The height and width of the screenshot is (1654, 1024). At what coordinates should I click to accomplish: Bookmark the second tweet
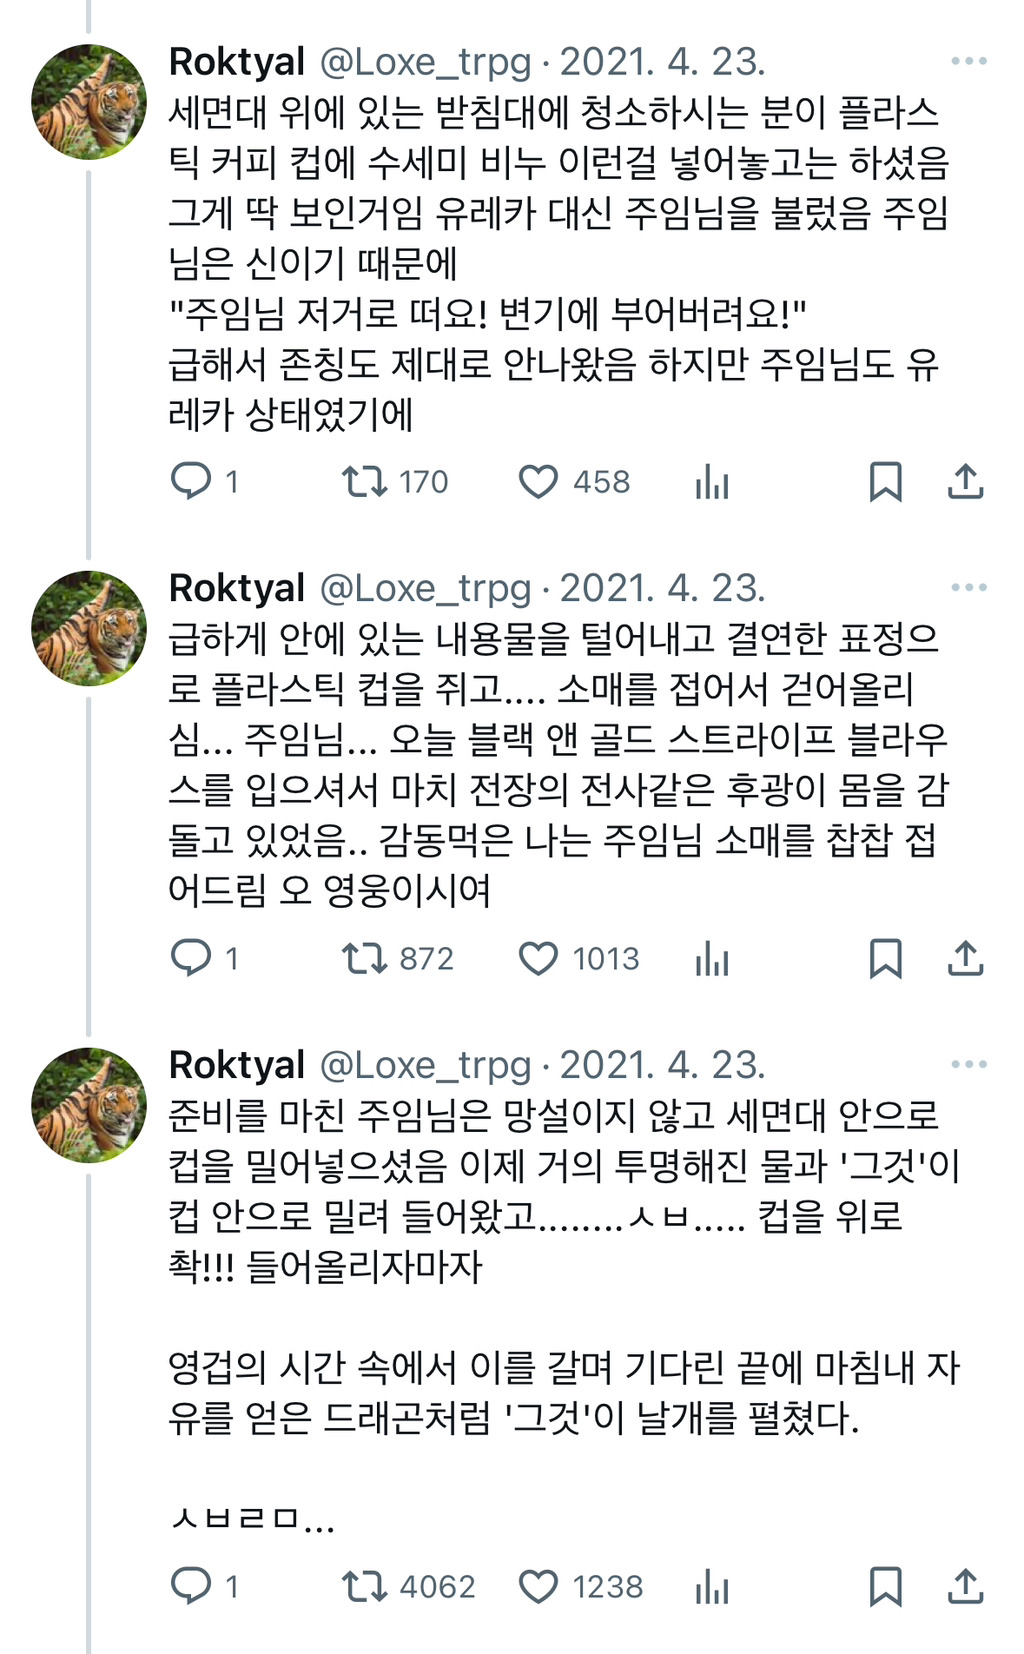(885, 958)
